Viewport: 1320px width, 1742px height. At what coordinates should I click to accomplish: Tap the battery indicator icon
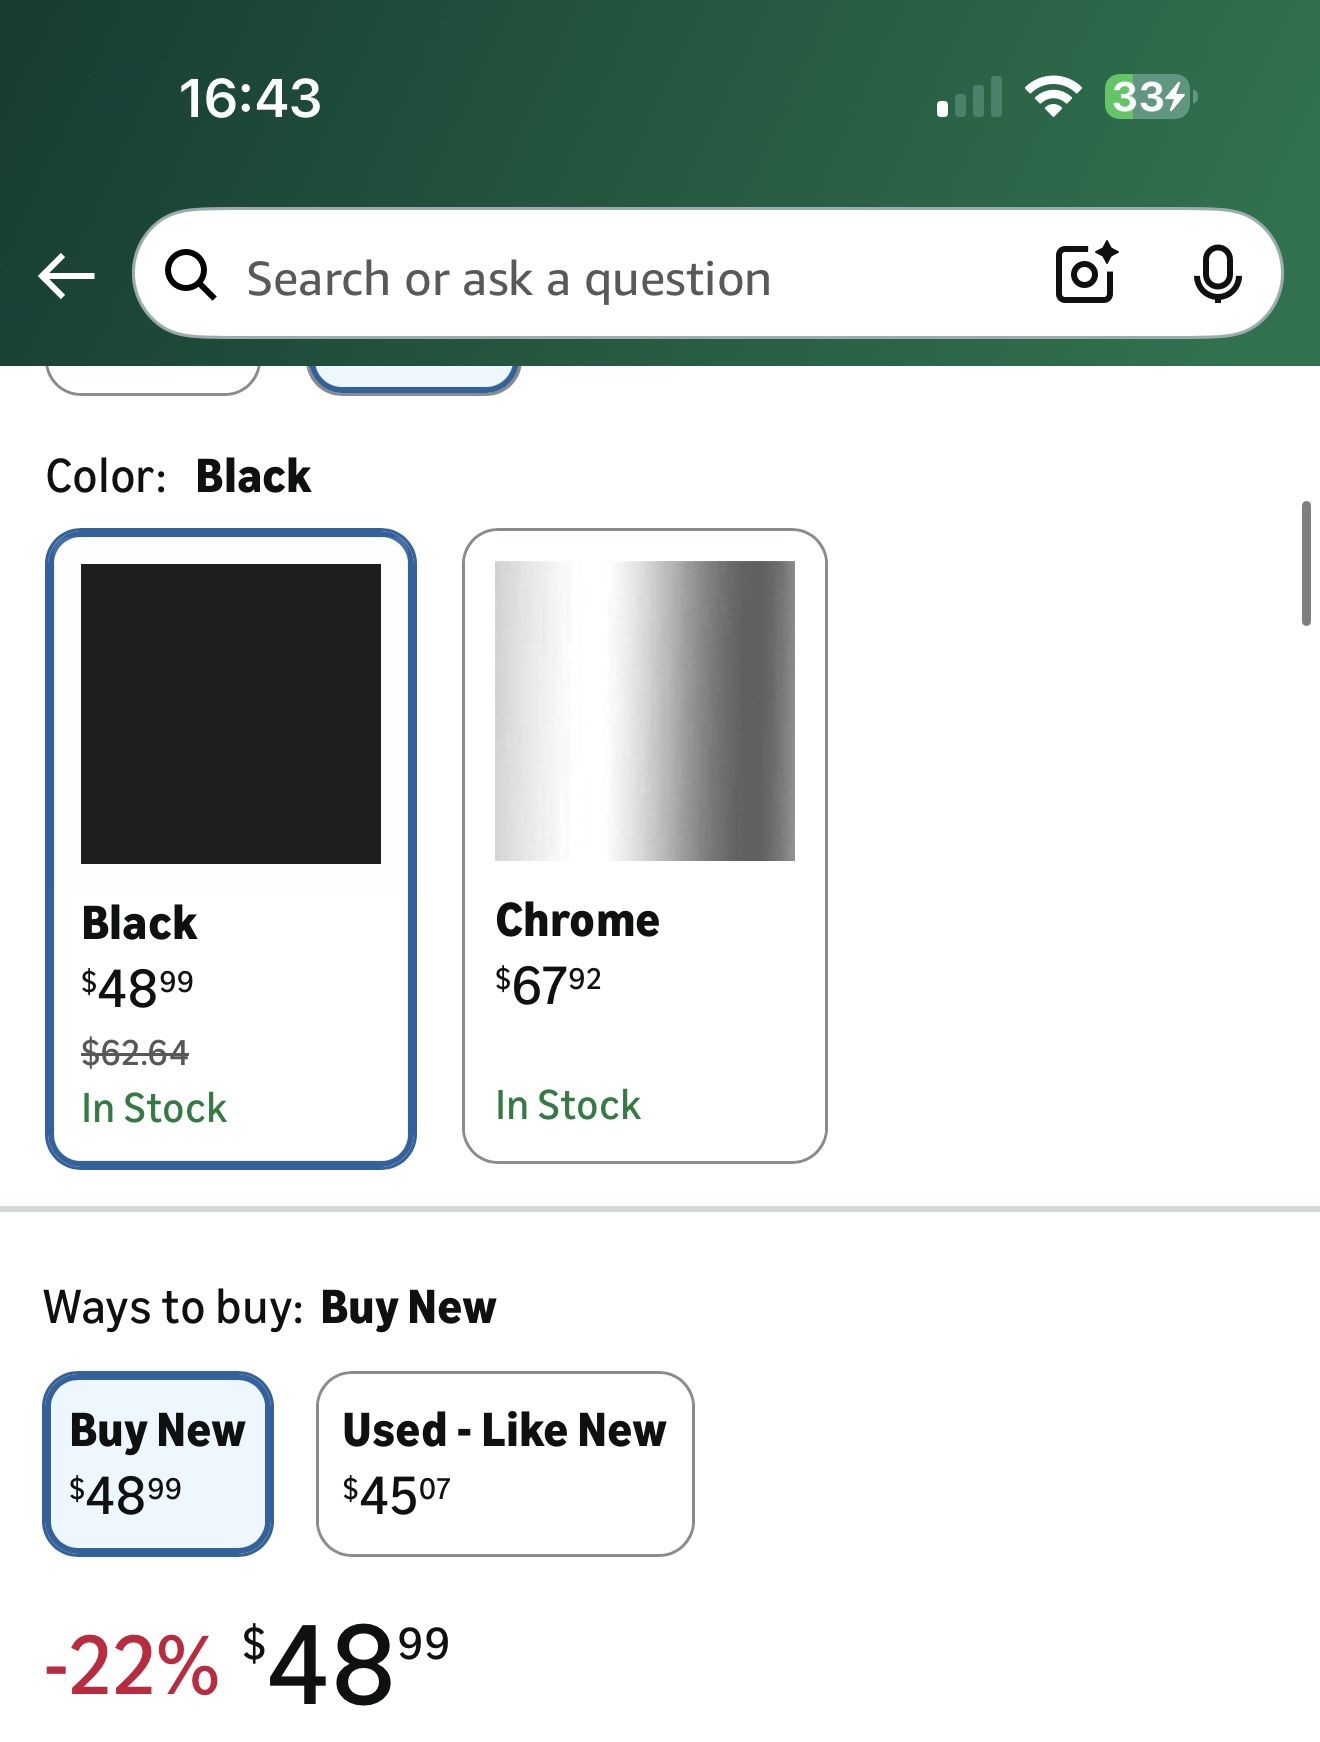[1149, 97]
